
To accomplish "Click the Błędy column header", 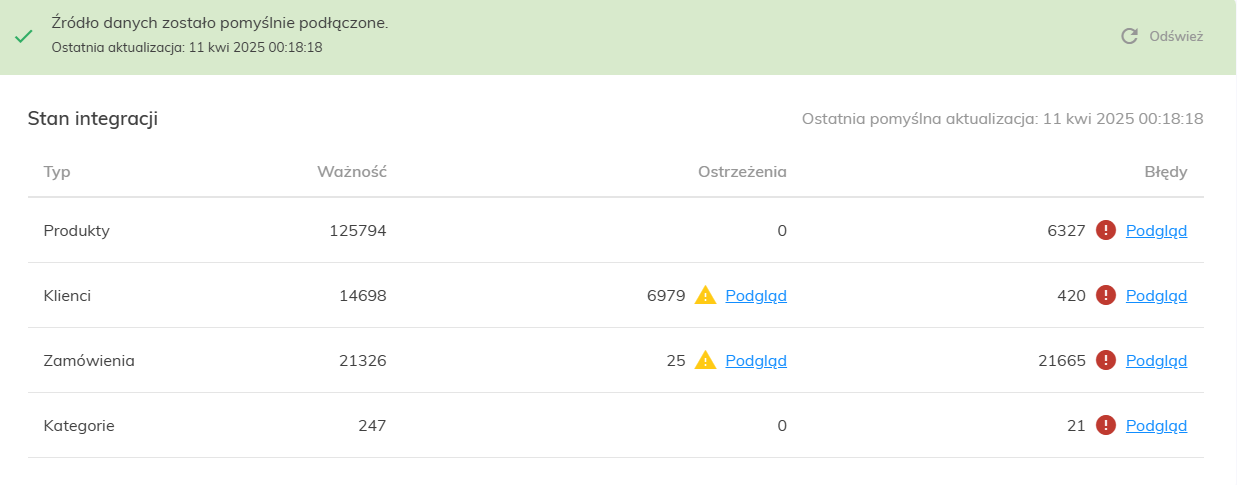I will [x=1166, y=172].
